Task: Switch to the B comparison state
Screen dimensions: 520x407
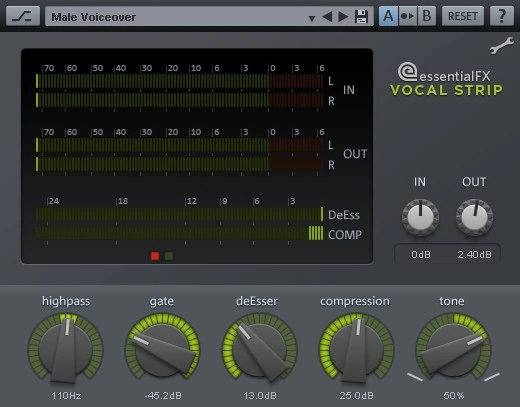Action: click(x=426, y=16)
